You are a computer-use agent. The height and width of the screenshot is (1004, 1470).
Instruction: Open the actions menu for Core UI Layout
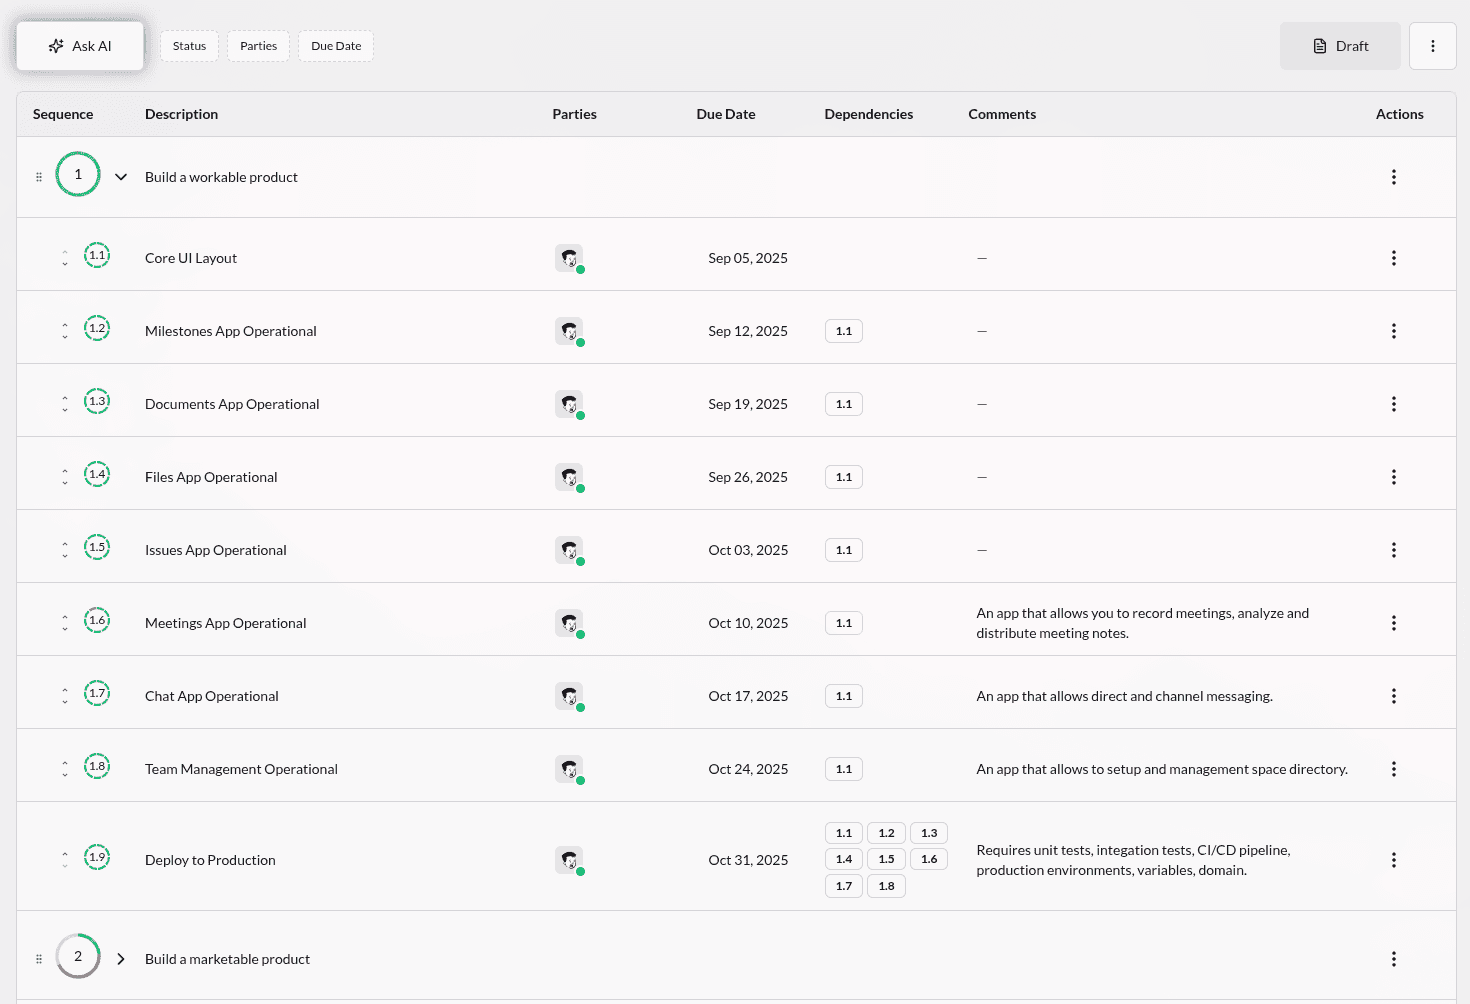1394,257
